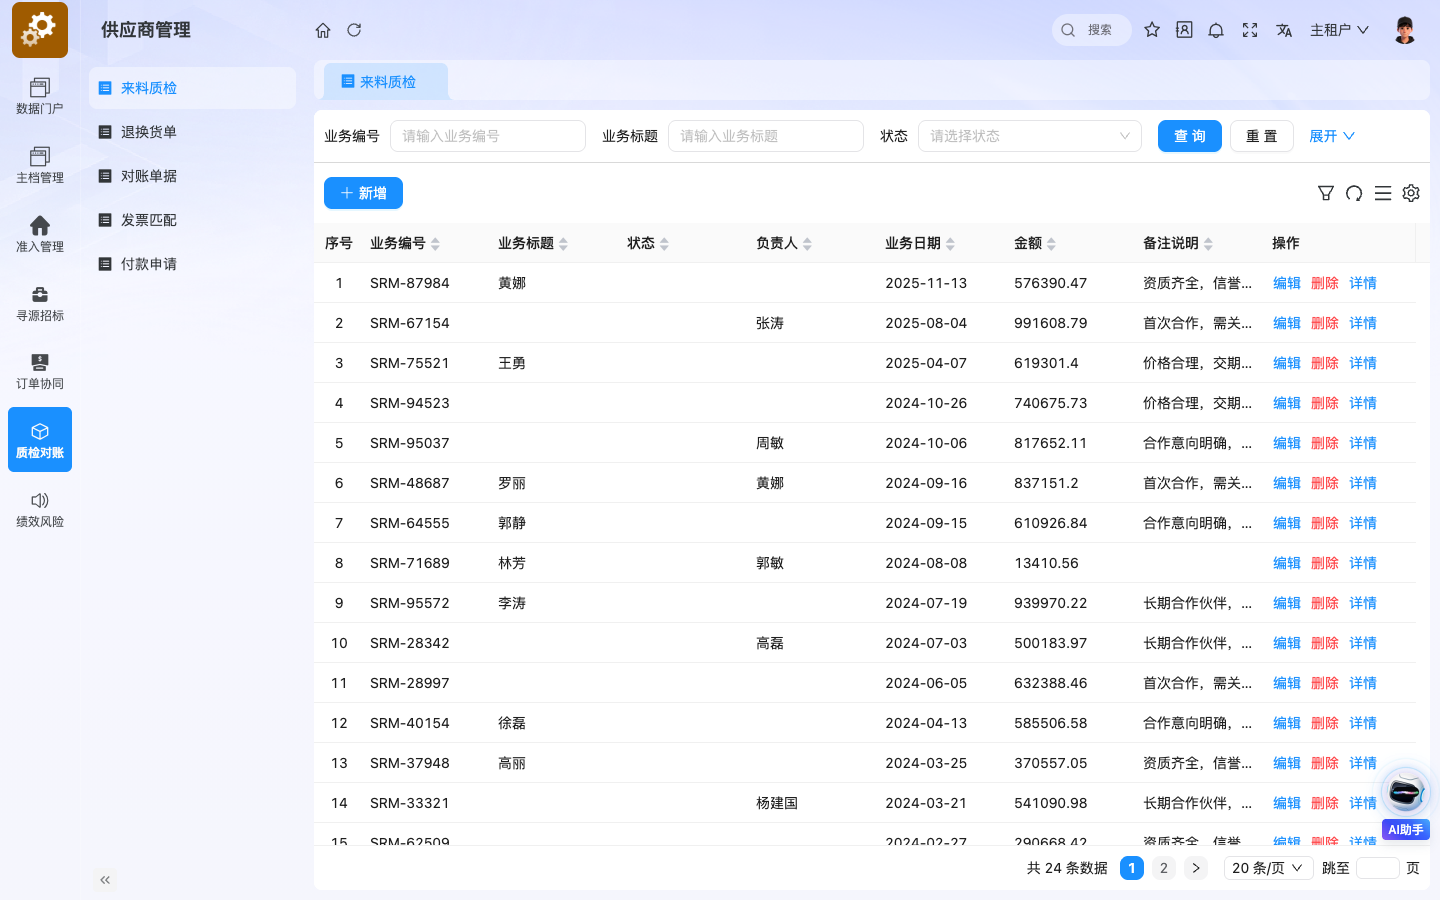Image resolution: width=1440 pixels, height=900 pixels.
Task: Open the table filter funnel icon
Action: click(x=1326, y=193)
